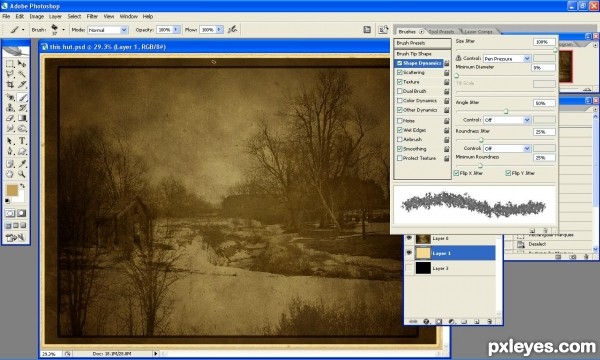Select the Eraser tool
This screenshot has height=360, width=600.
tap(10, 118)
